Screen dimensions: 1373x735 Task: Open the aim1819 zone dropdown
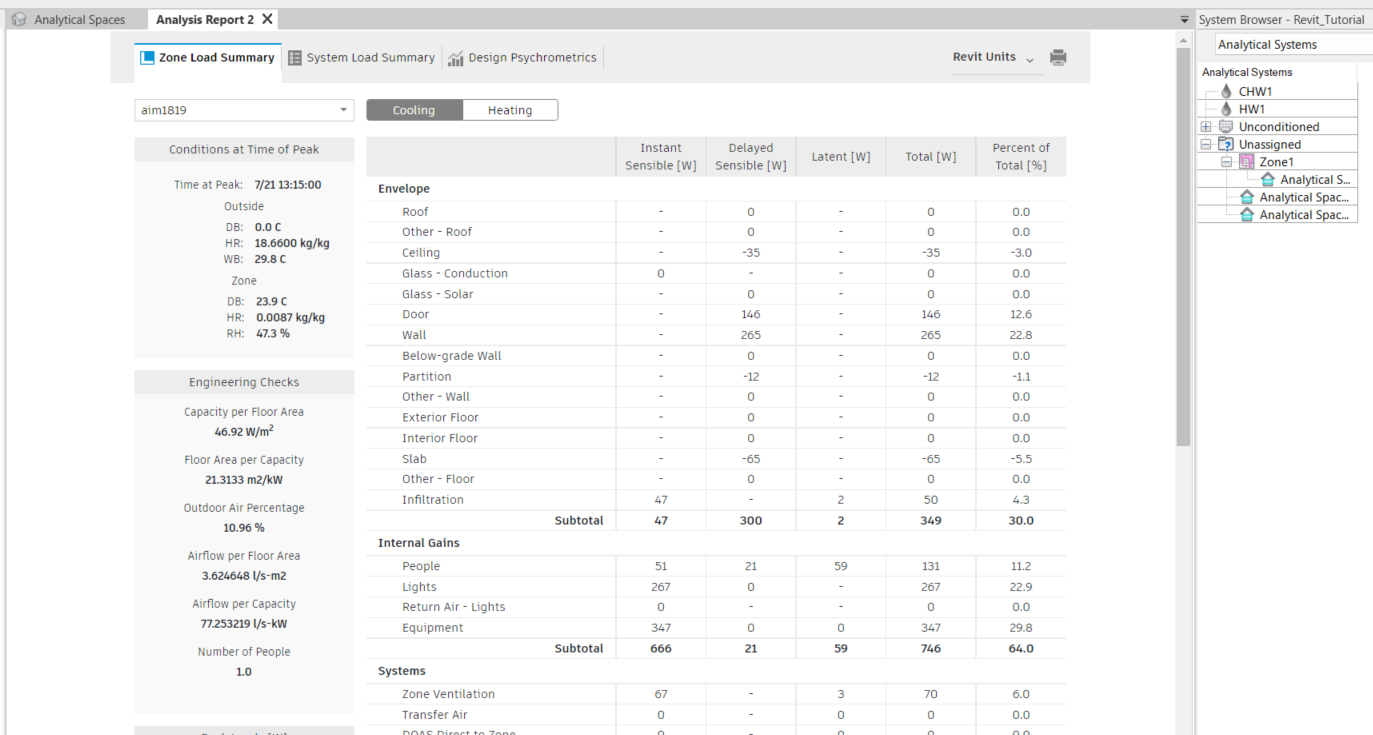[343, 110]
